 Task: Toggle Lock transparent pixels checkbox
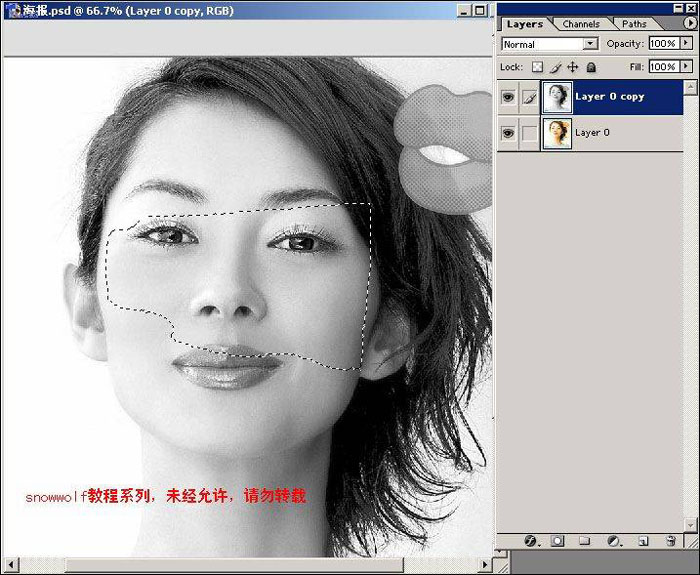tap(537, 67)
